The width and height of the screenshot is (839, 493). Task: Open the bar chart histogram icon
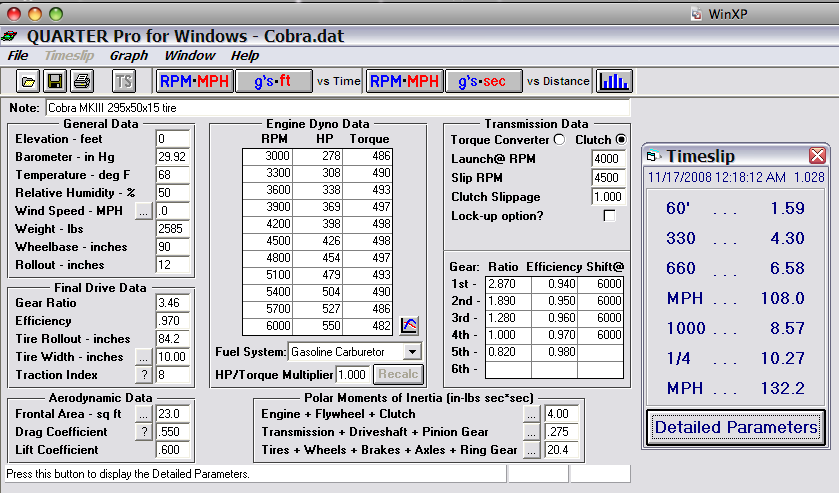click(x=614, y=81)
